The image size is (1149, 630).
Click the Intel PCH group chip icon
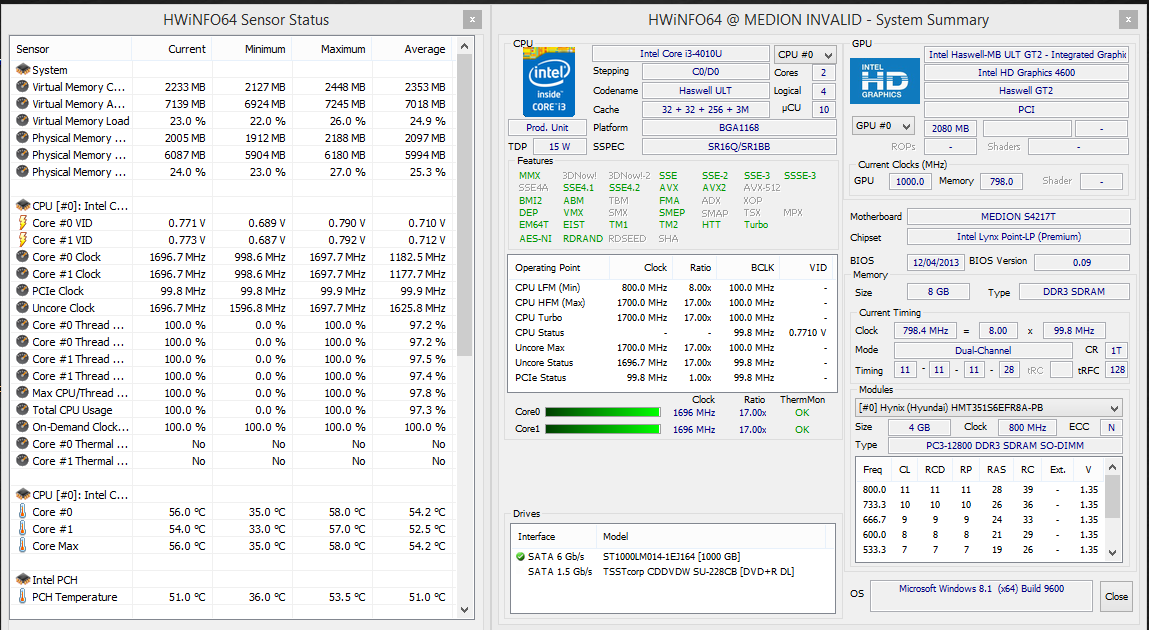click(x=23, y=579)
